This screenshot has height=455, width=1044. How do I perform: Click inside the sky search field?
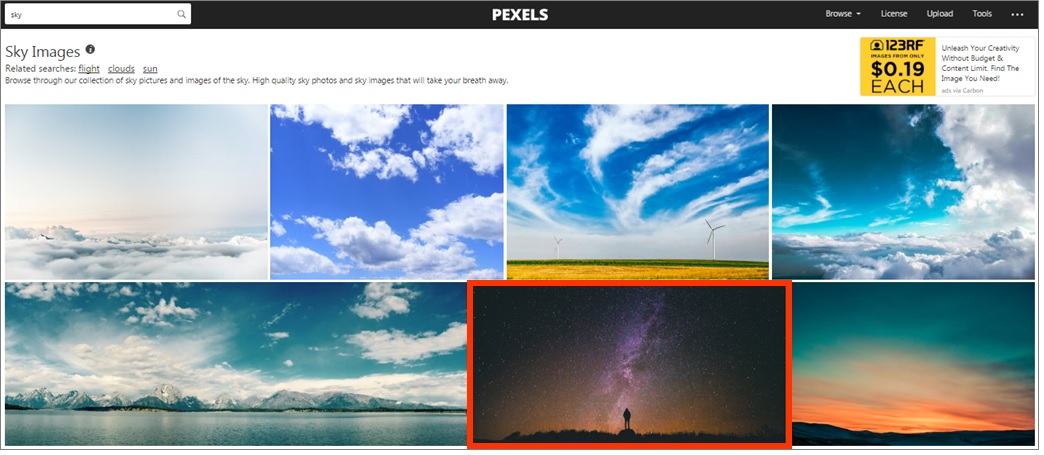[92, 14]
